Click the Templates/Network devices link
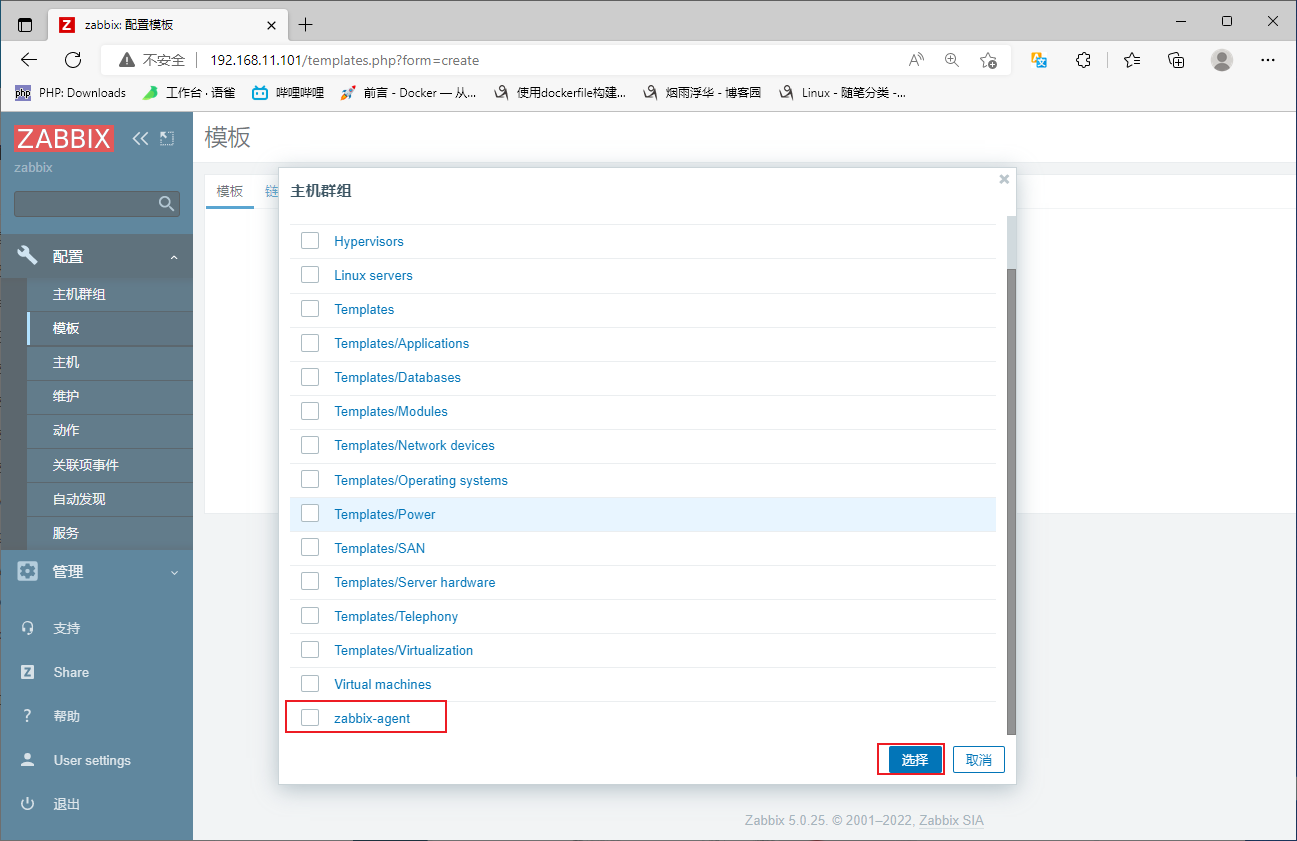The height and width of the screenshot is (841, 1297). point(414,445)
